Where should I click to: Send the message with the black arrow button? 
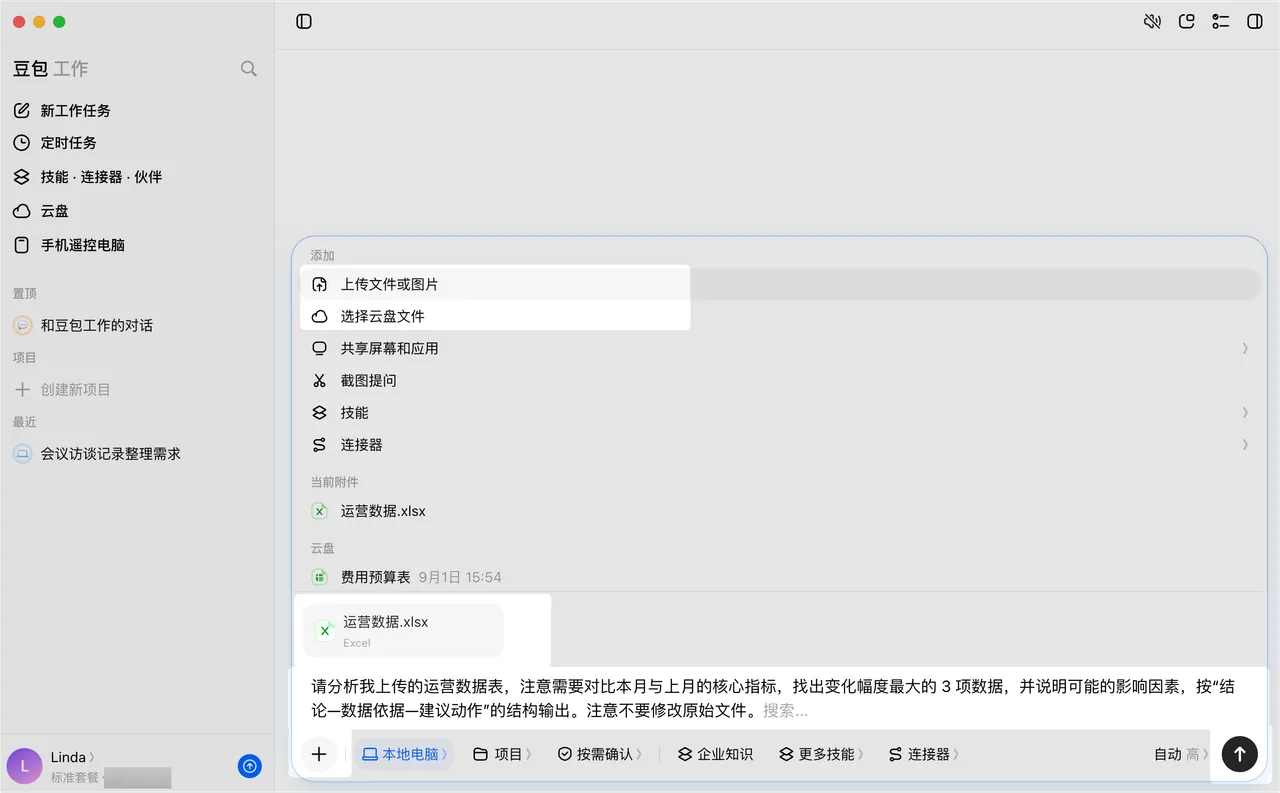pyautogui.click(x=1240, y=754)
